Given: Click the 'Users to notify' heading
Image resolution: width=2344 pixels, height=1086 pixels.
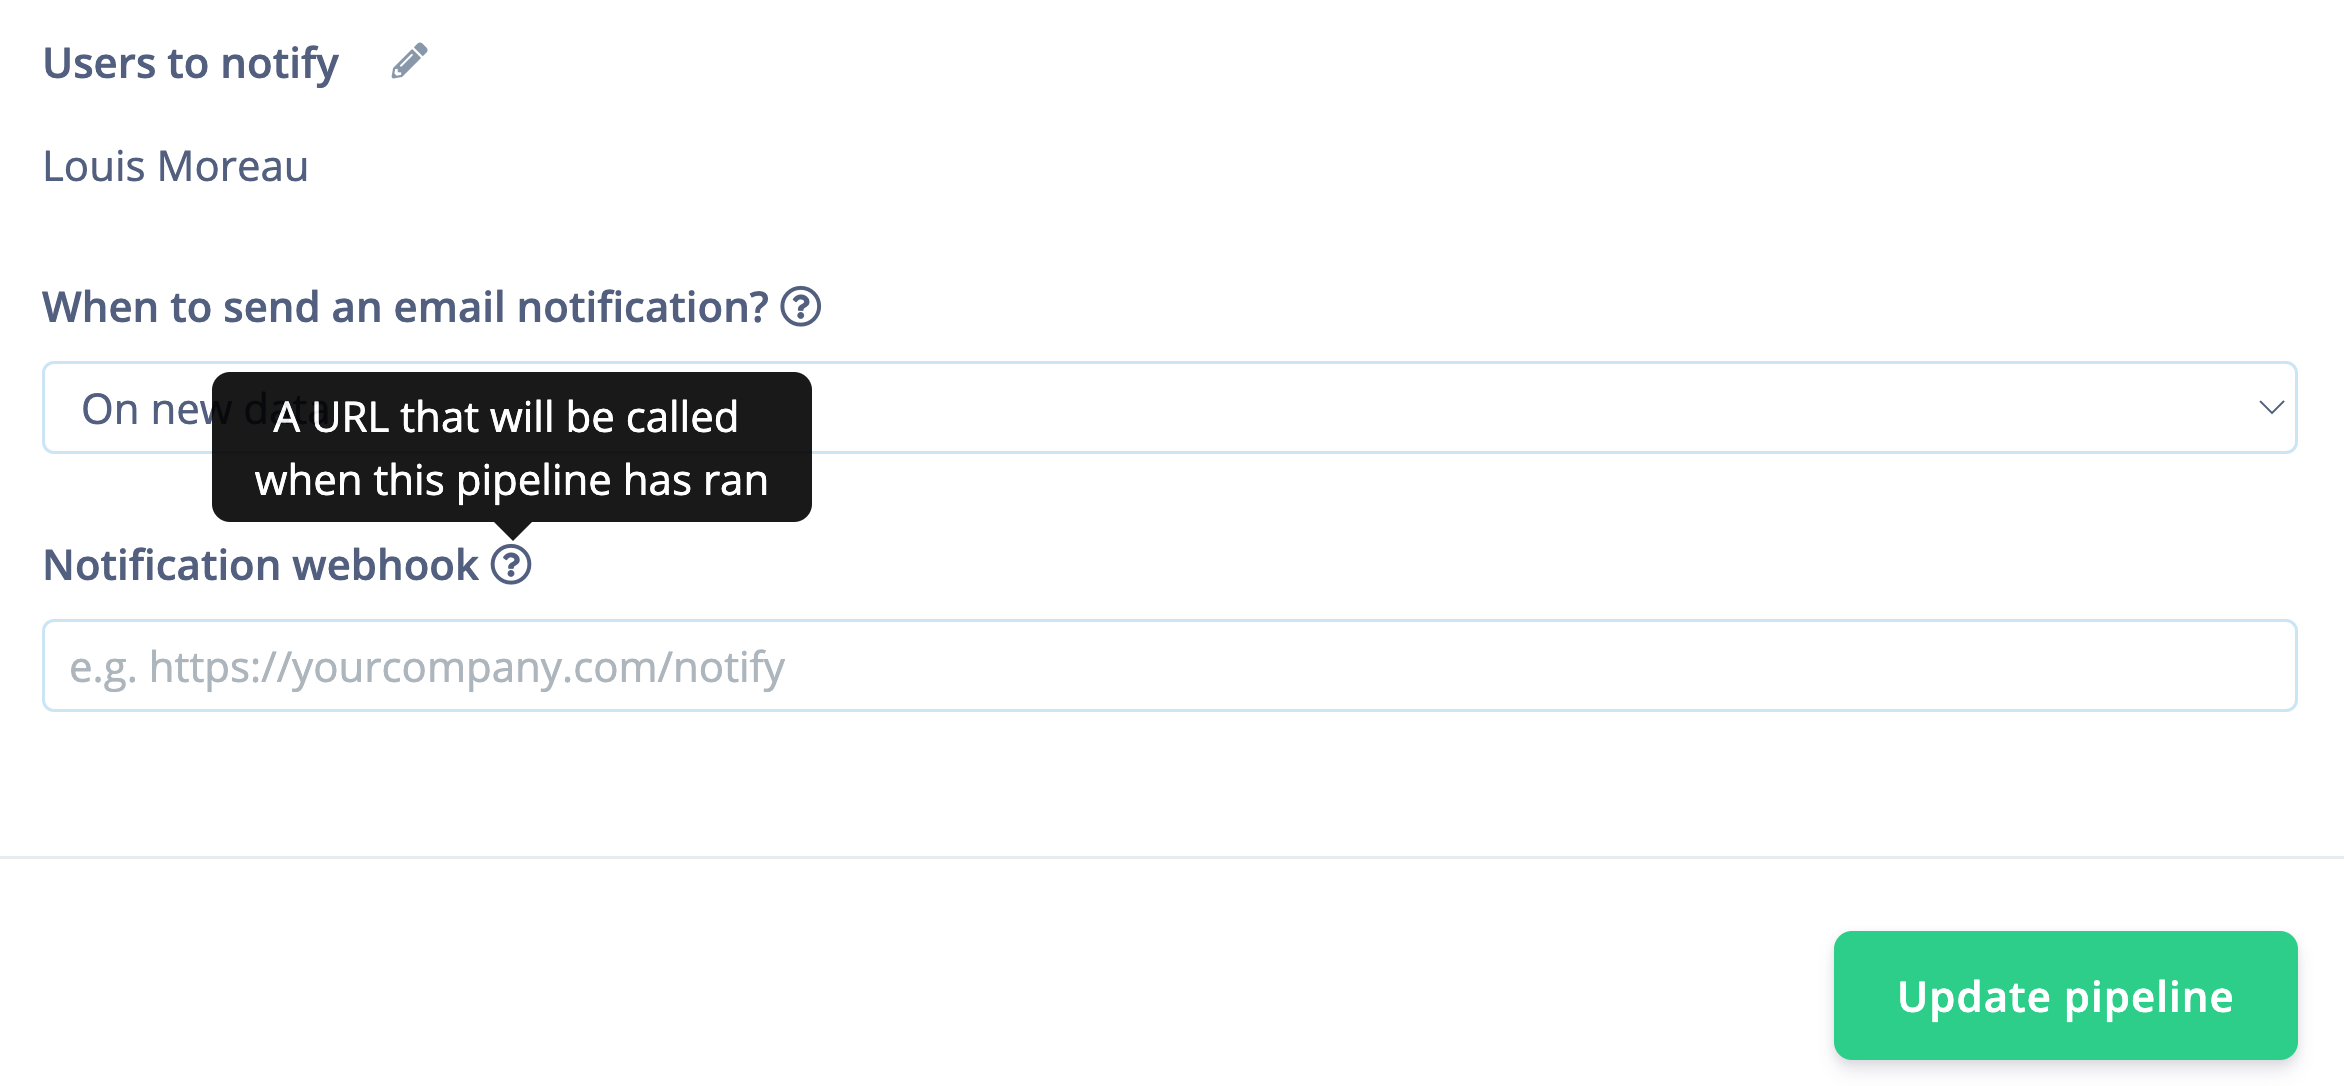Looking at the screenshot, I should [x=191, y=63].
